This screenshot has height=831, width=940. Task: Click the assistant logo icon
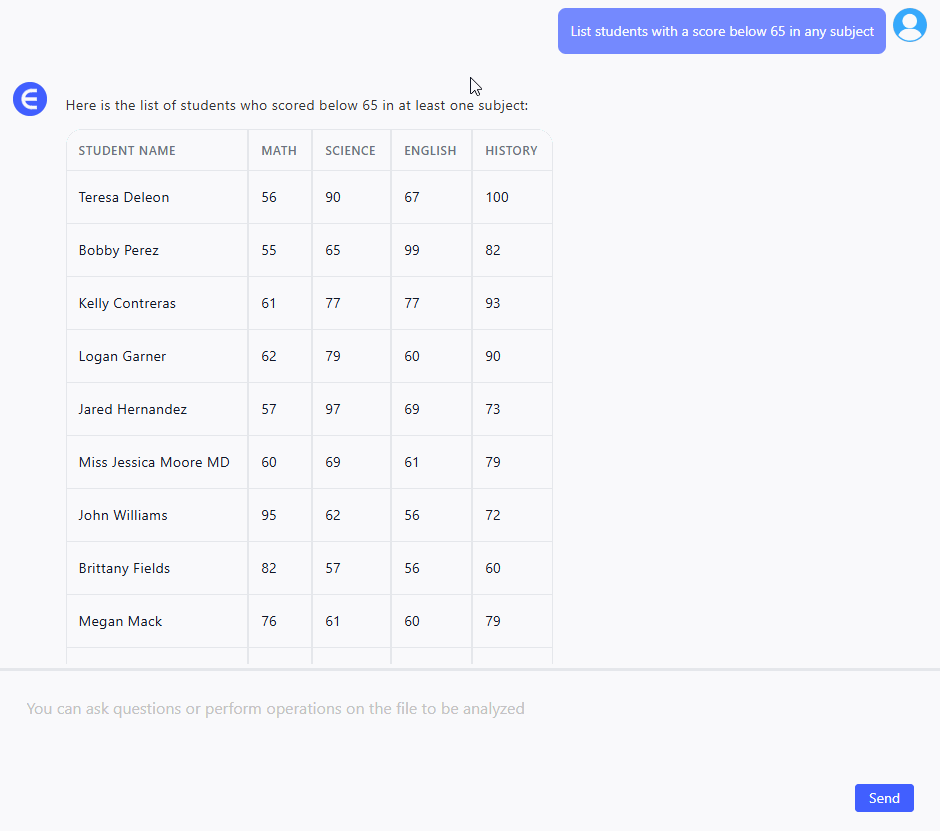click(30, 99)
